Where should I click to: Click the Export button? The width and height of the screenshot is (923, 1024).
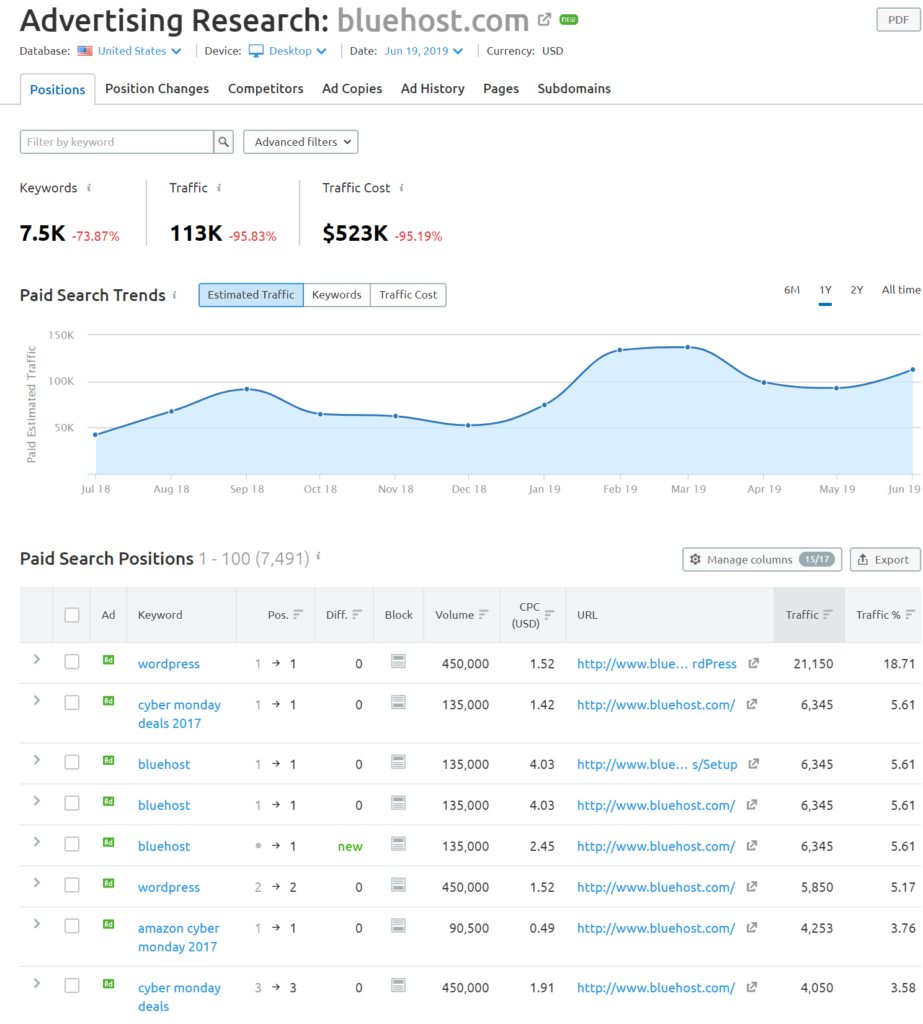point(884,560)
